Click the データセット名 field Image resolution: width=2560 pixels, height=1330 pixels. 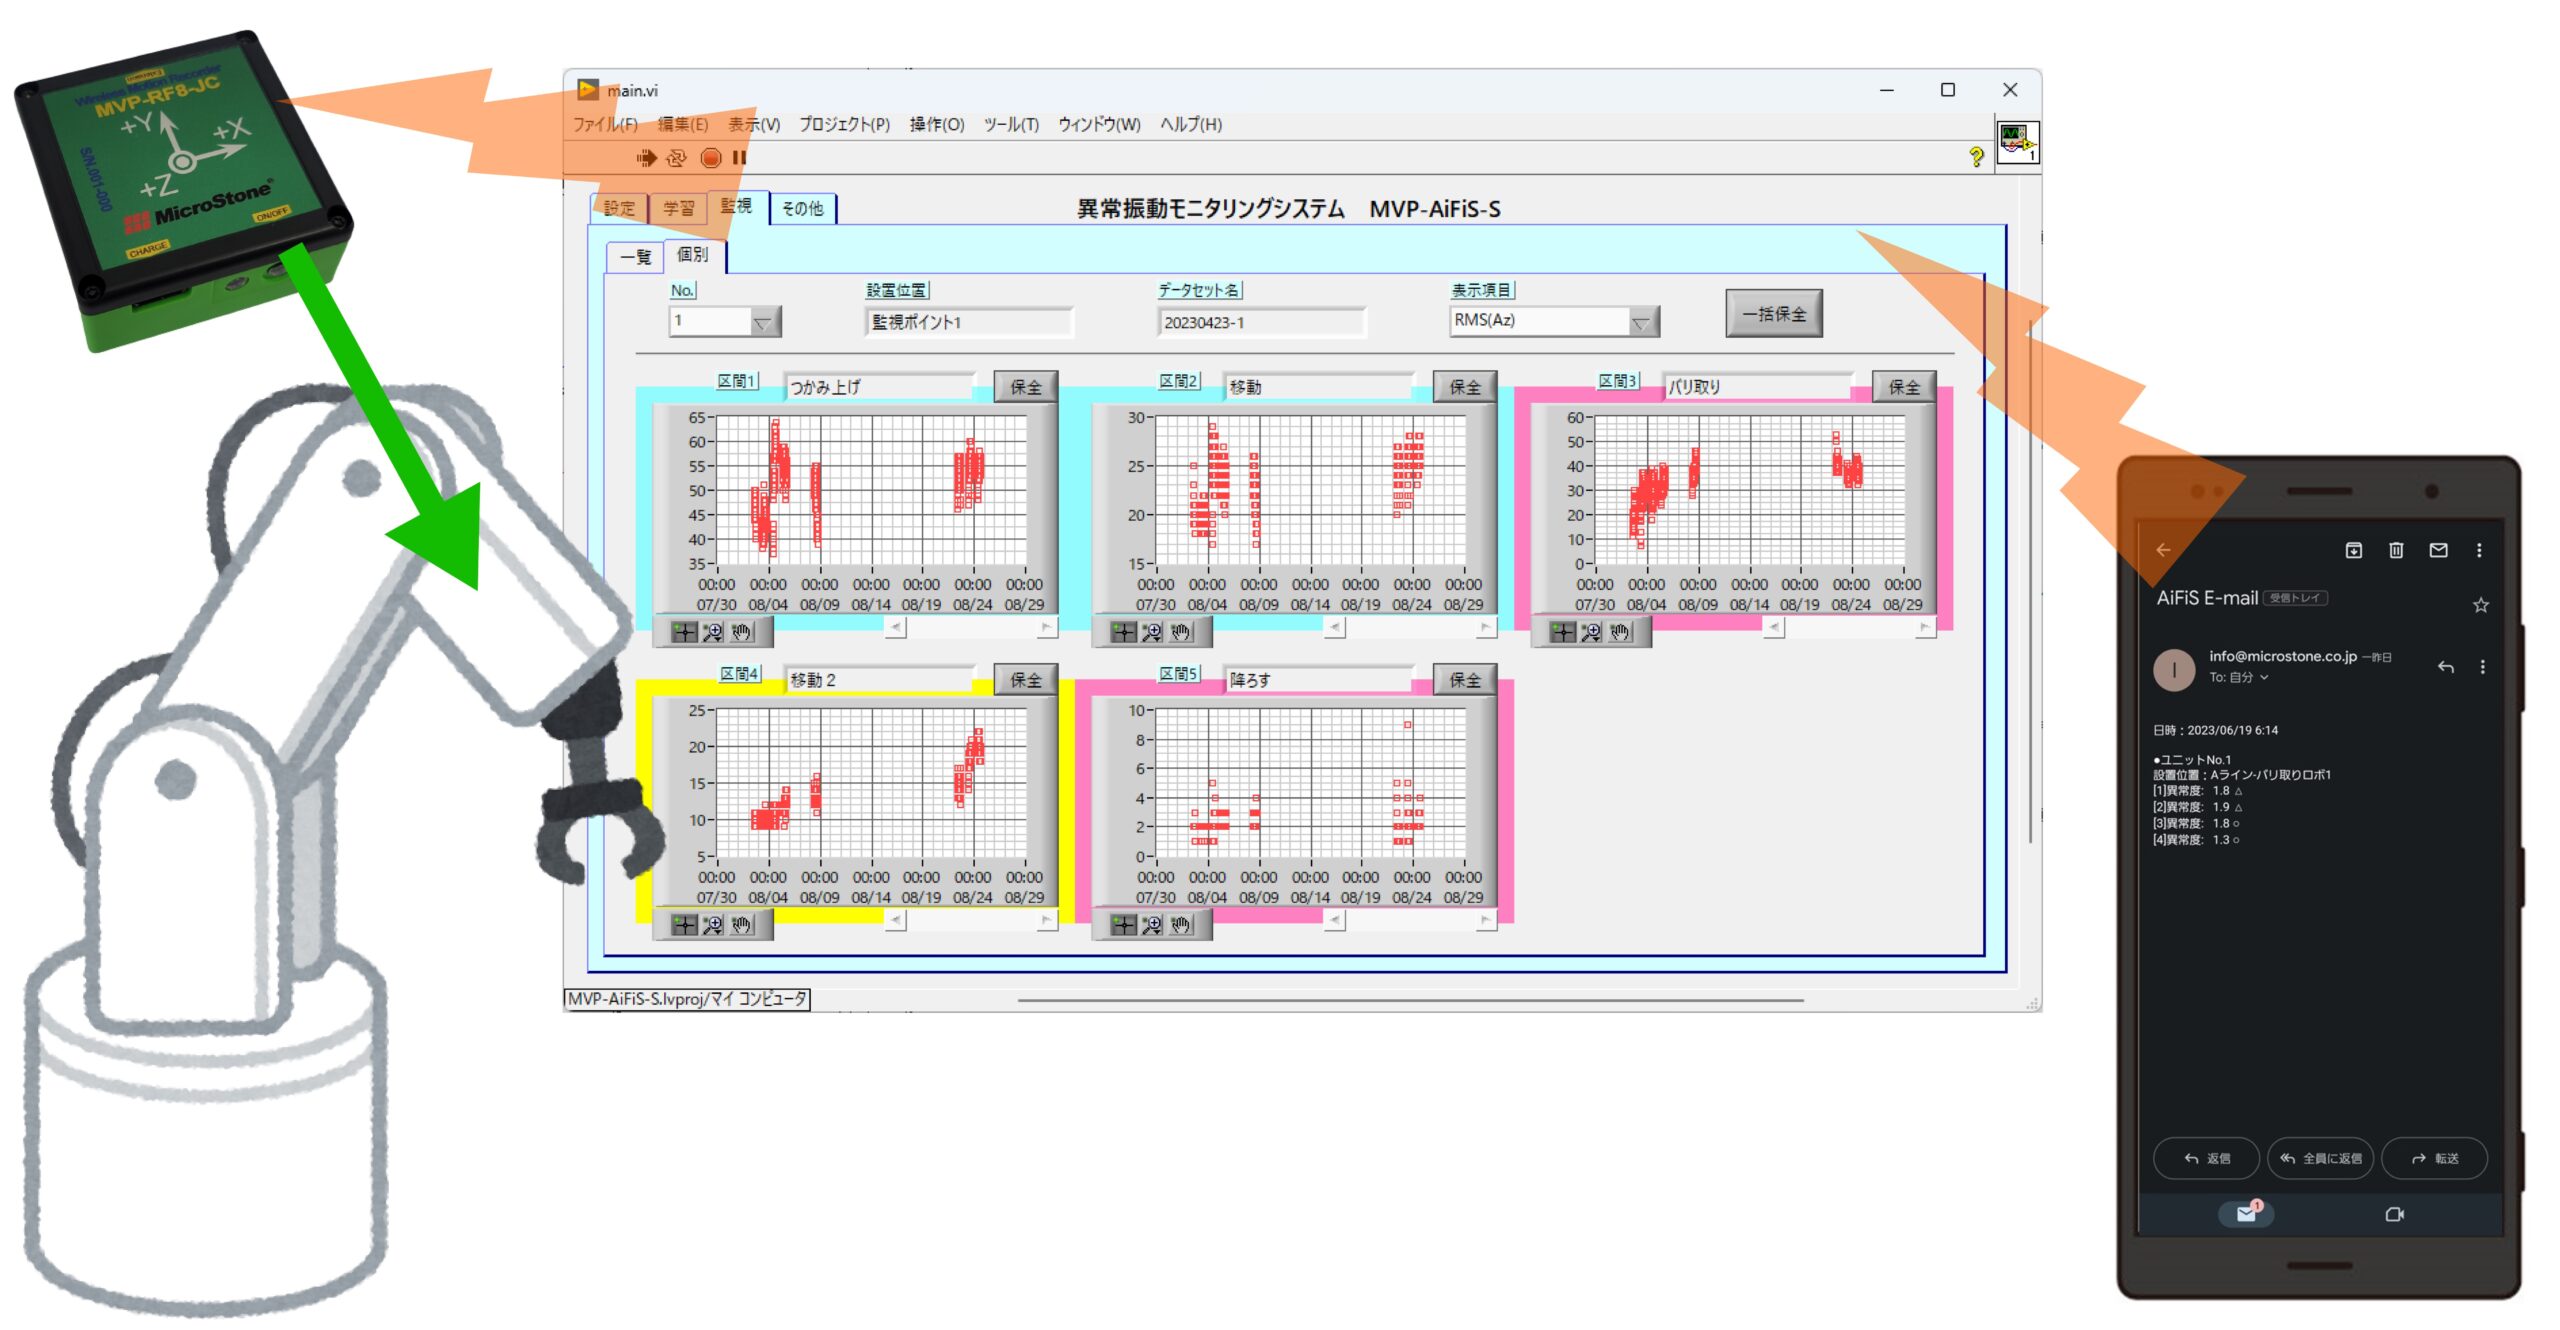click(1261, 322)
